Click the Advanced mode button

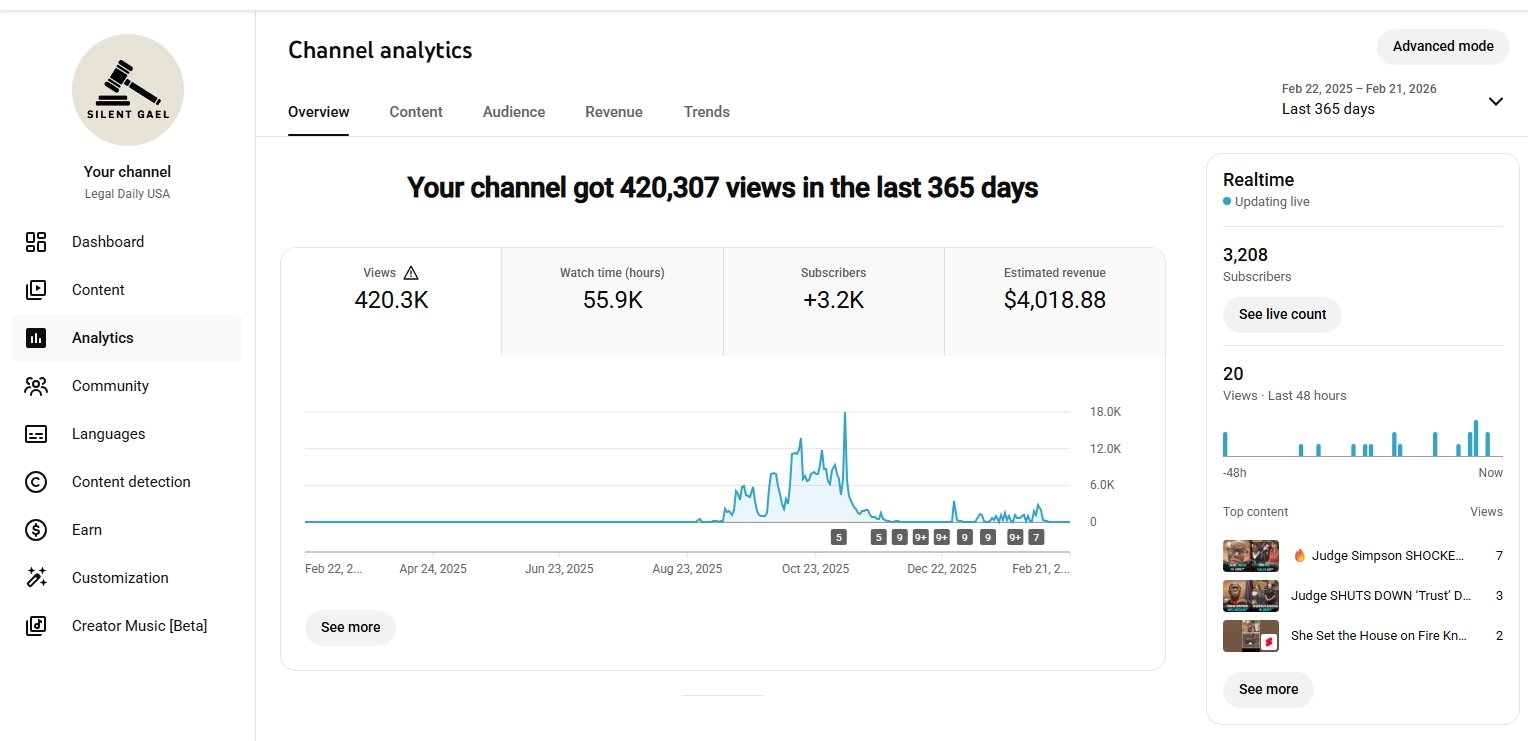click(x=1442, y=46)
